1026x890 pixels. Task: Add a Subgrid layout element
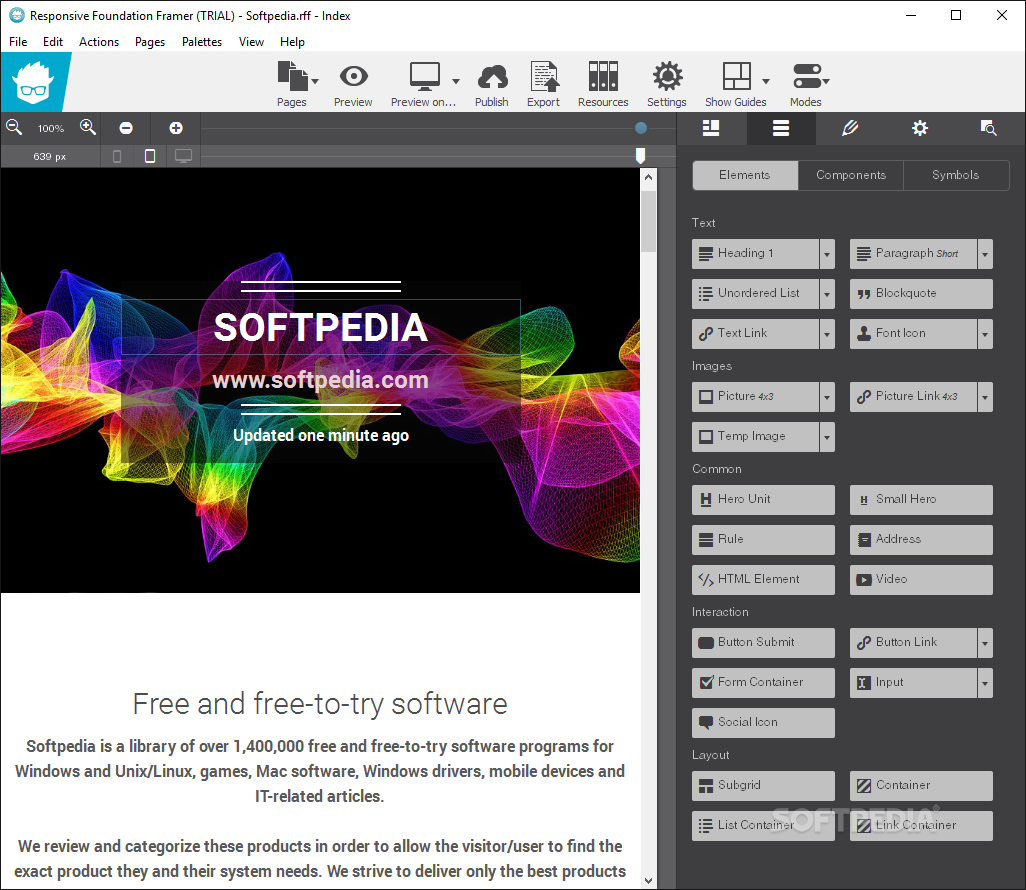coord(763,785)
